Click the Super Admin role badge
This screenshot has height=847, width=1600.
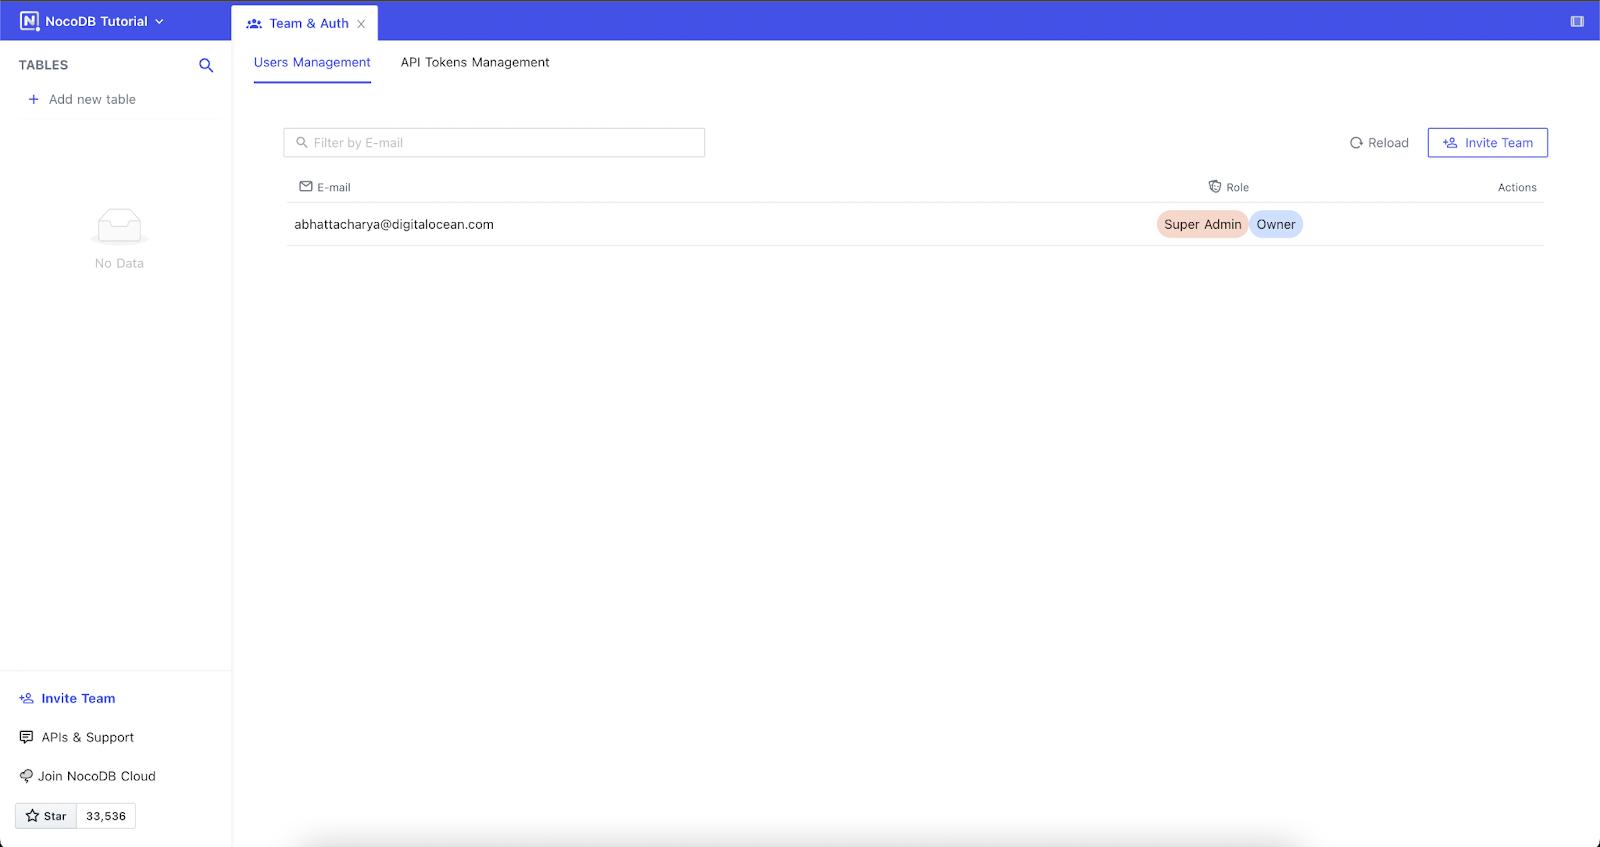pyautogui.click(x=1202, y=224)
